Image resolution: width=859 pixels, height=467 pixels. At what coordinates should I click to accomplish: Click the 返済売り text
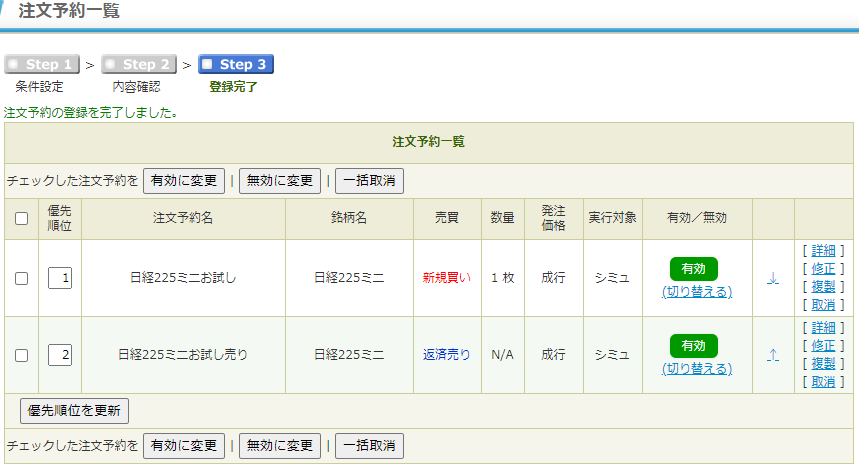pyautogui.click(x=446, y=355)
